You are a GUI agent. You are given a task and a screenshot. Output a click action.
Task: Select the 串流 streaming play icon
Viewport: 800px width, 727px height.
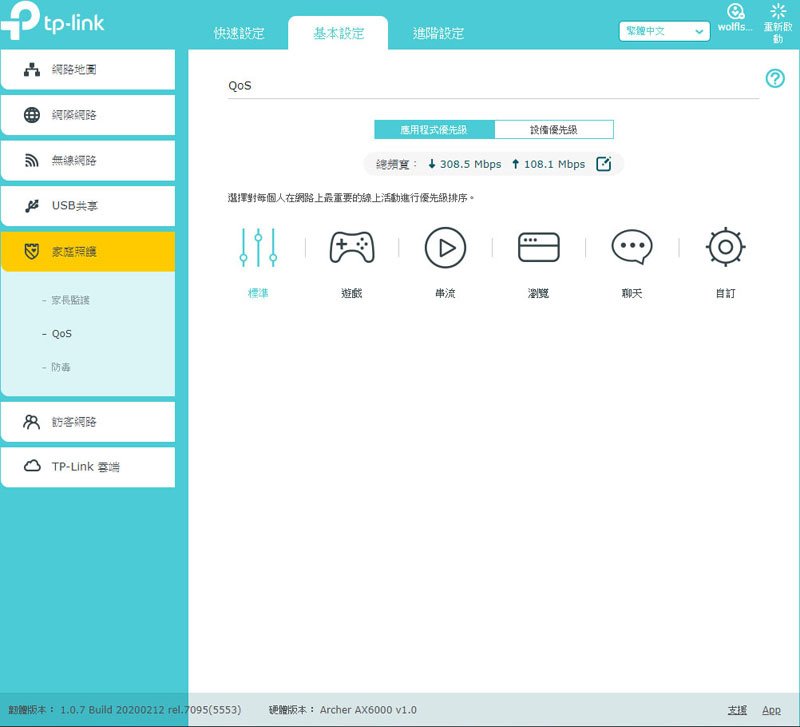pos(445,247)
